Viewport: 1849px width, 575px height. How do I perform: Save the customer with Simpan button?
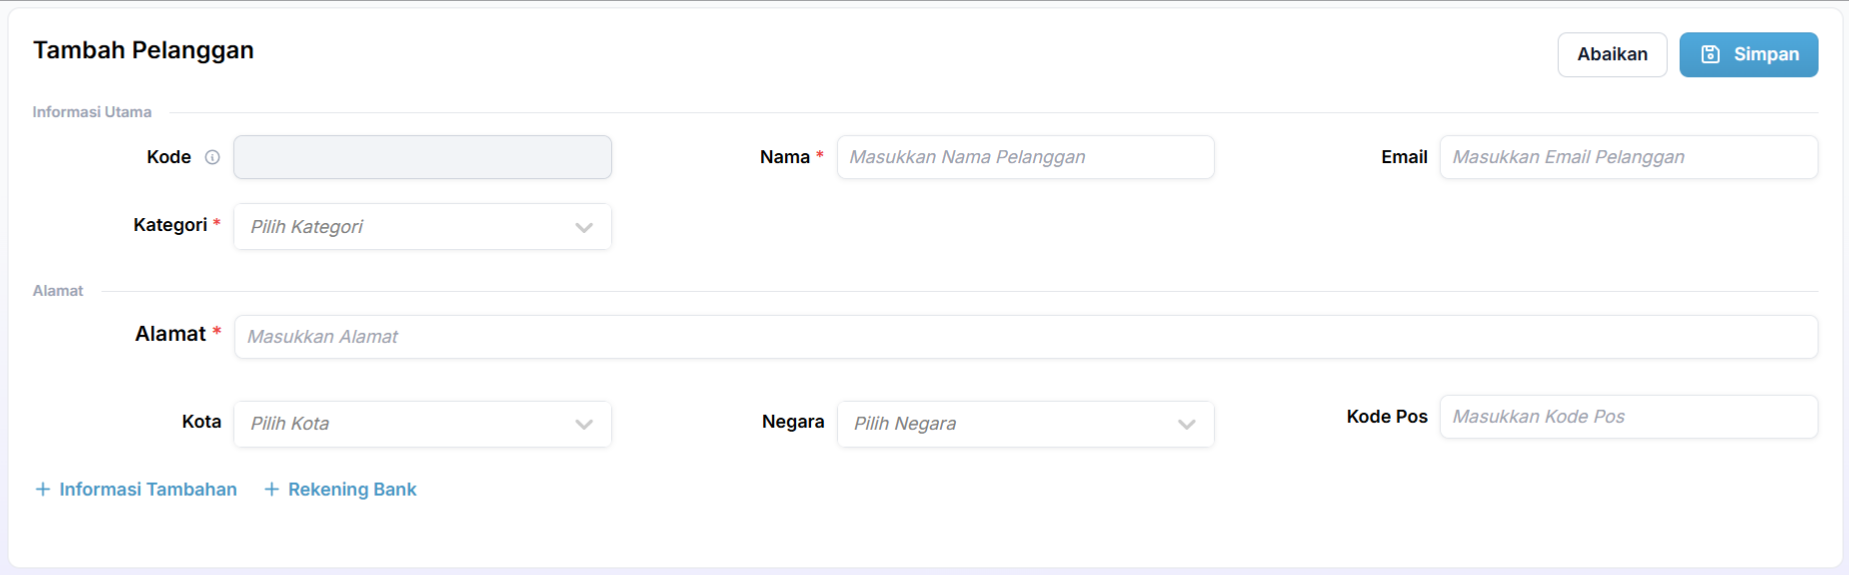1748,54
